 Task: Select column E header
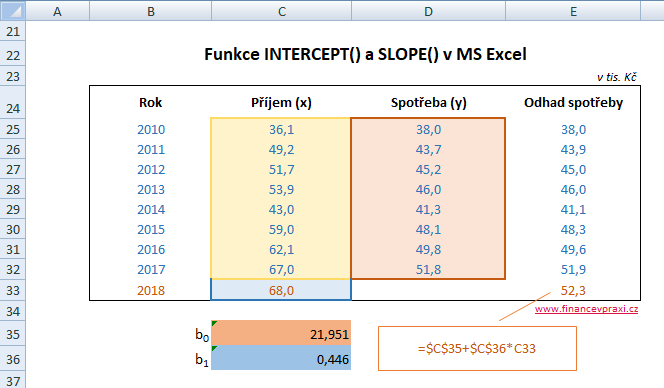pos(573,11)
